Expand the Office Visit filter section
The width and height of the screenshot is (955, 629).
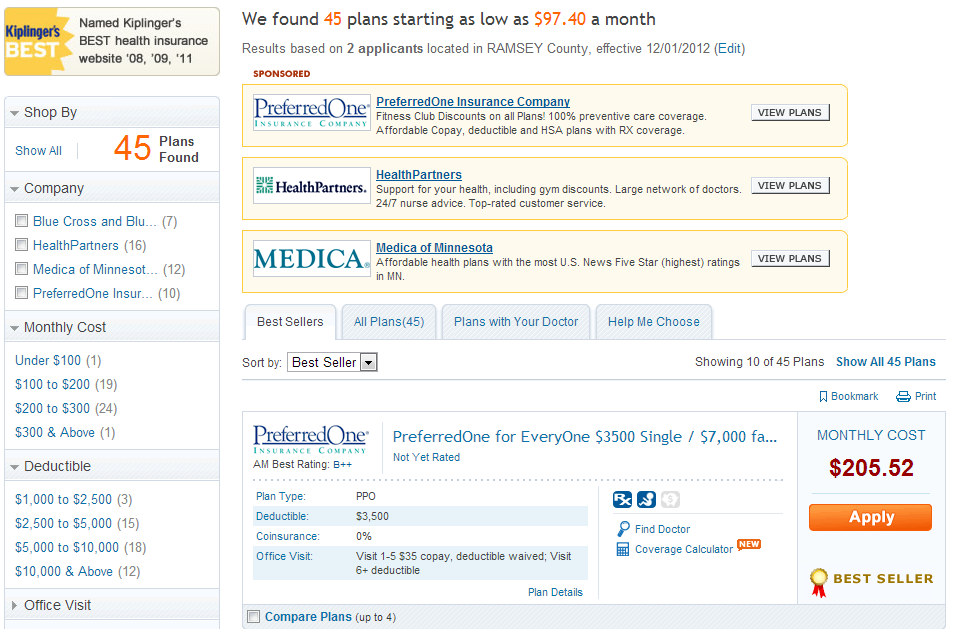[15, 605]
